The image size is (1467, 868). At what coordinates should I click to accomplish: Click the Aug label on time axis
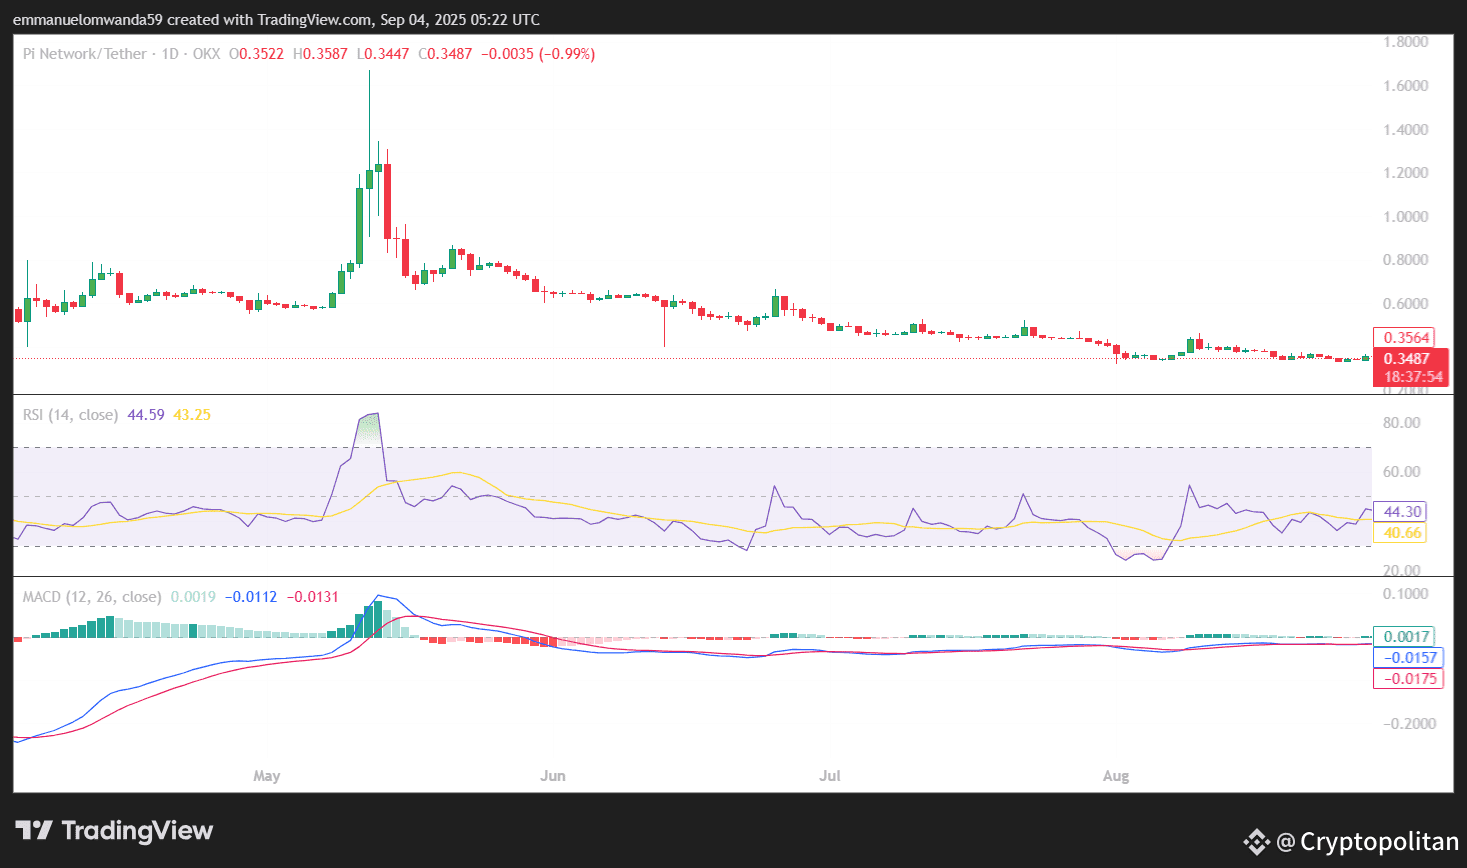coord(1116,776)
